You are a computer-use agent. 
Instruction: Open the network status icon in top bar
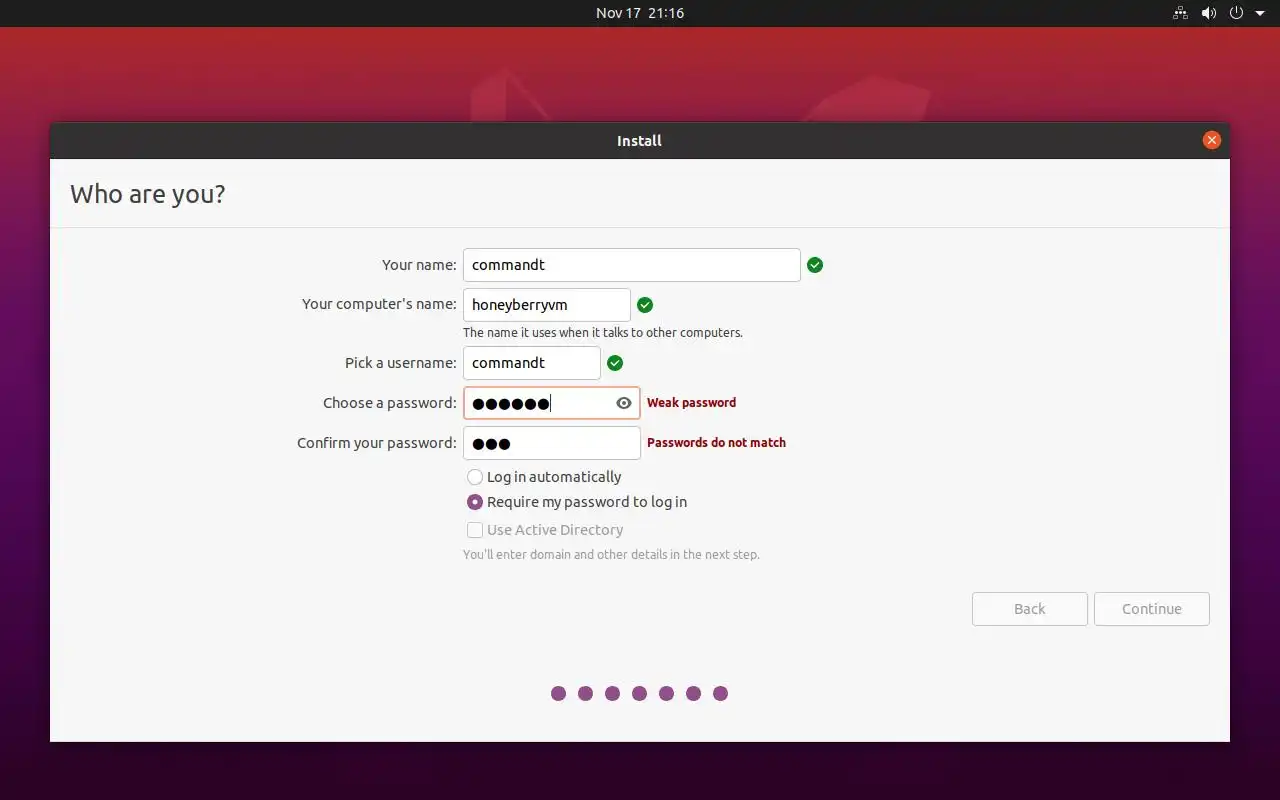click(1180, 13)
